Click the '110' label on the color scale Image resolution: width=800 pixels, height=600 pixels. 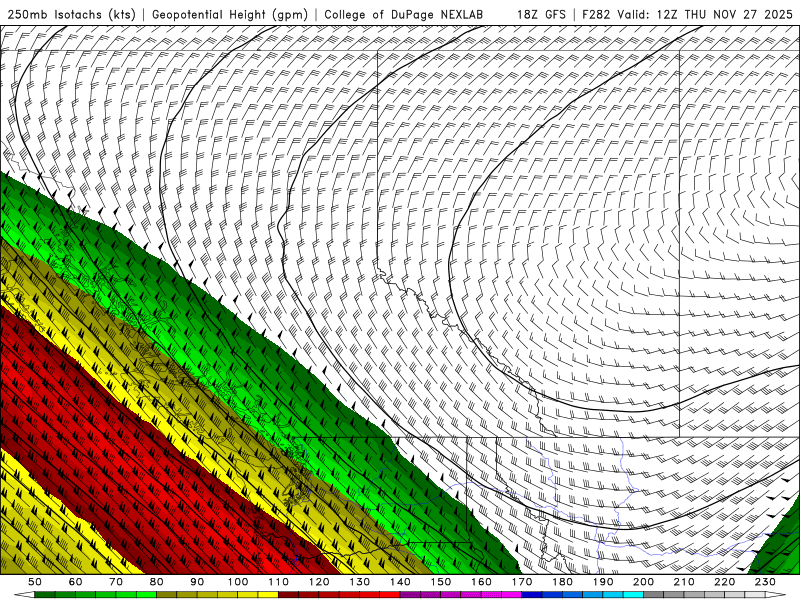tap(279, 582)
